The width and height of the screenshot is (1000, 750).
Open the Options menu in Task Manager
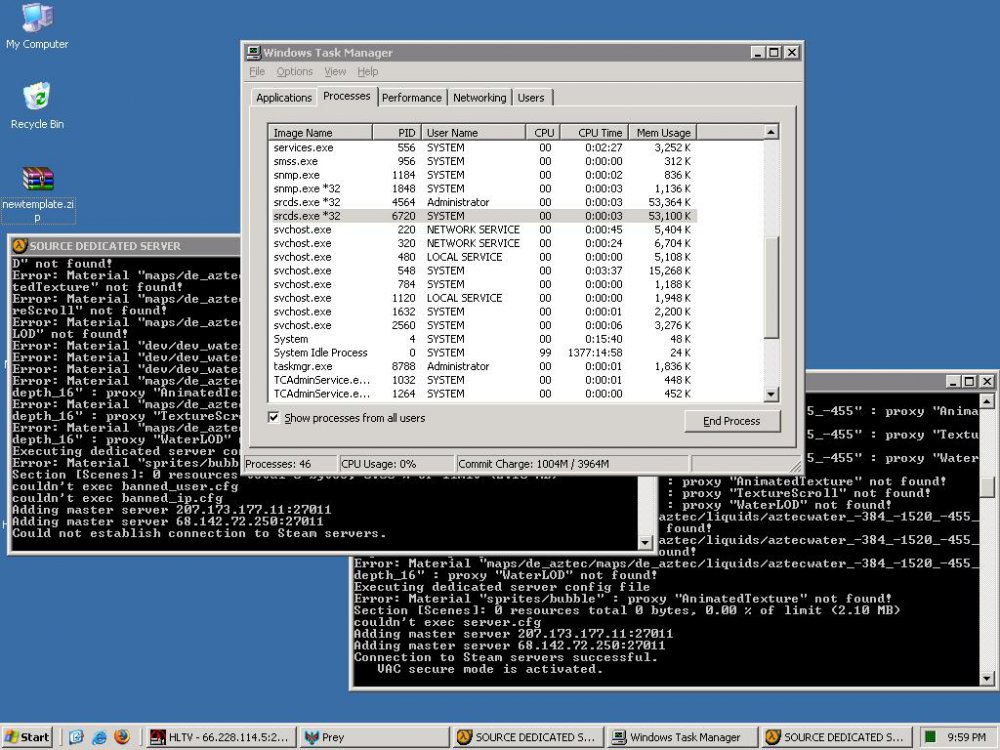point(294,72)
